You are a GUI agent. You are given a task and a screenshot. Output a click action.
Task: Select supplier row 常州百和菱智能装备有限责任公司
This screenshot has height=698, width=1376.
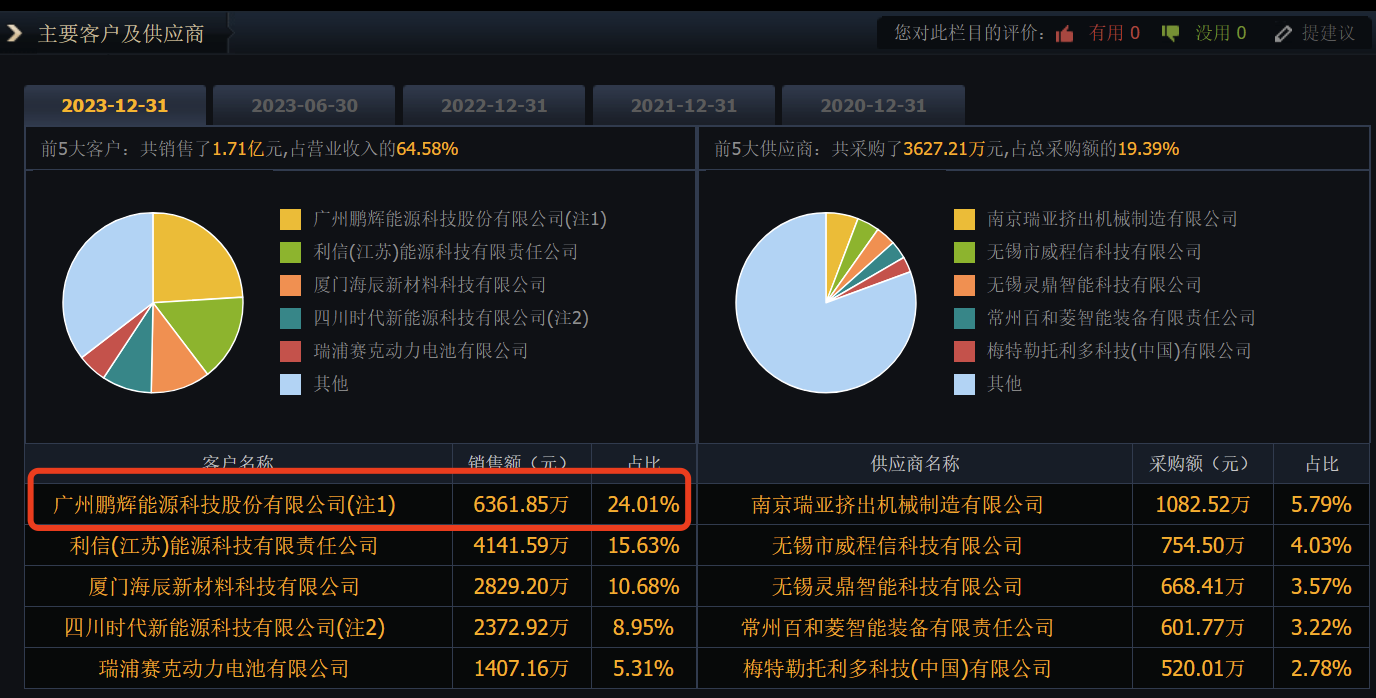click(1033, 628)
